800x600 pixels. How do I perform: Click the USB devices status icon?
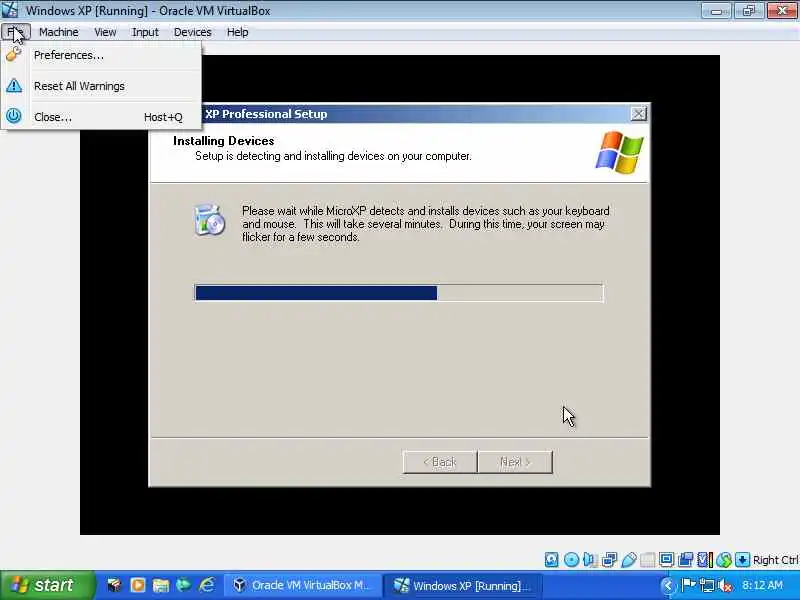point(629,560)
